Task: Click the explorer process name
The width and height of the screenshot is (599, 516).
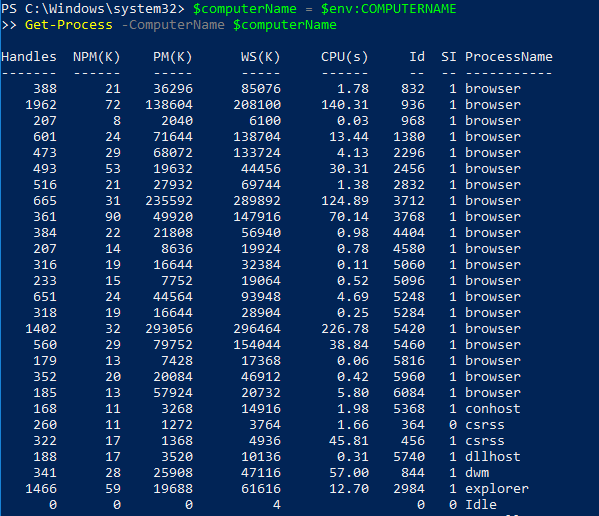Action: point(497,489)
